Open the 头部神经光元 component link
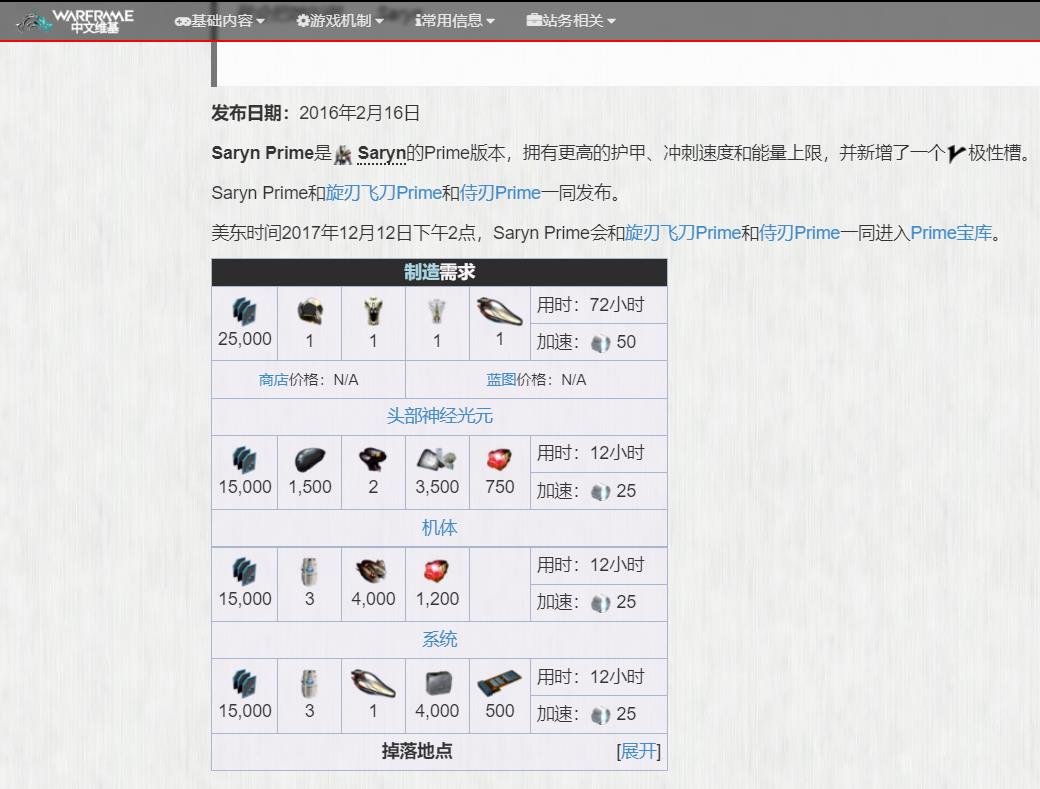Image resolution: width=1040 pixels, height=789 pixels. (x=440, y=416)
